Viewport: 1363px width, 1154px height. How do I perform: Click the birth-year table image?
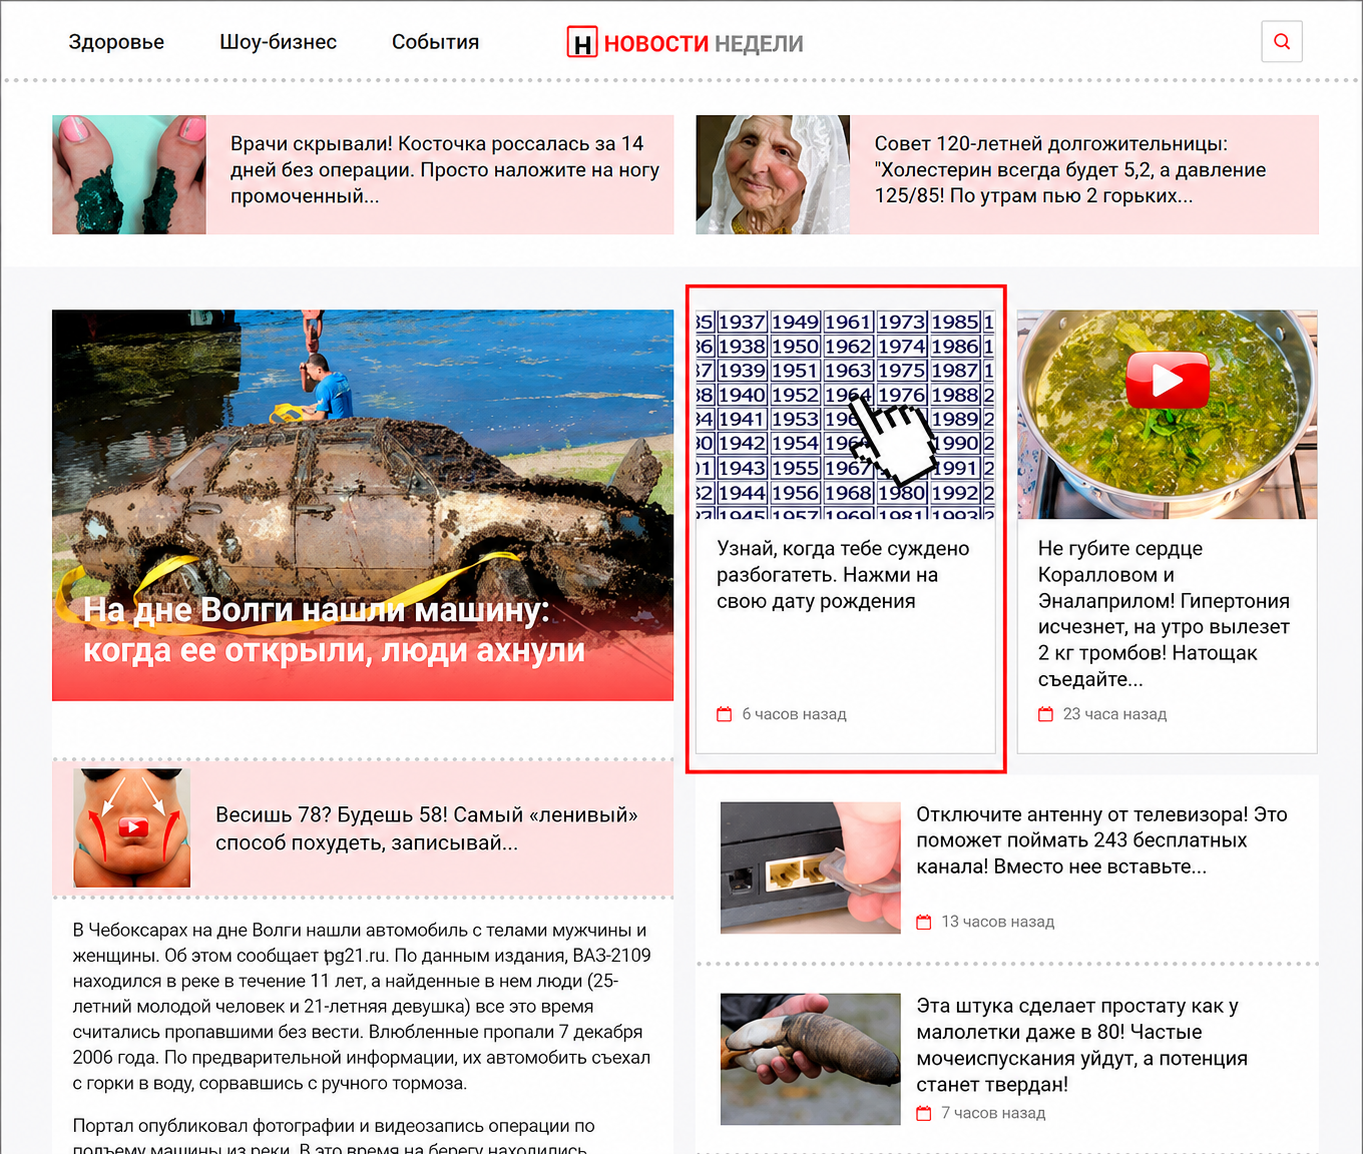[x=846, y=414]
